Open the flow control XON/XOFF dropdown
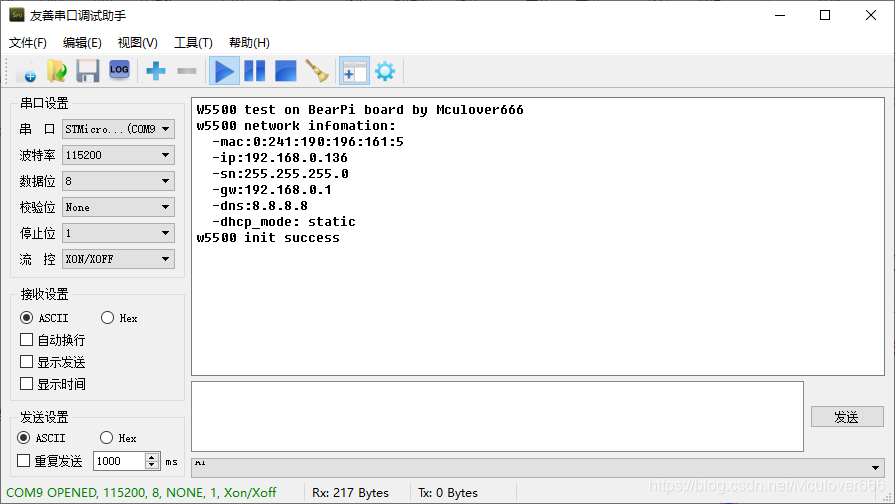Viewport: 895px width, 504px height. coord(118,259)
